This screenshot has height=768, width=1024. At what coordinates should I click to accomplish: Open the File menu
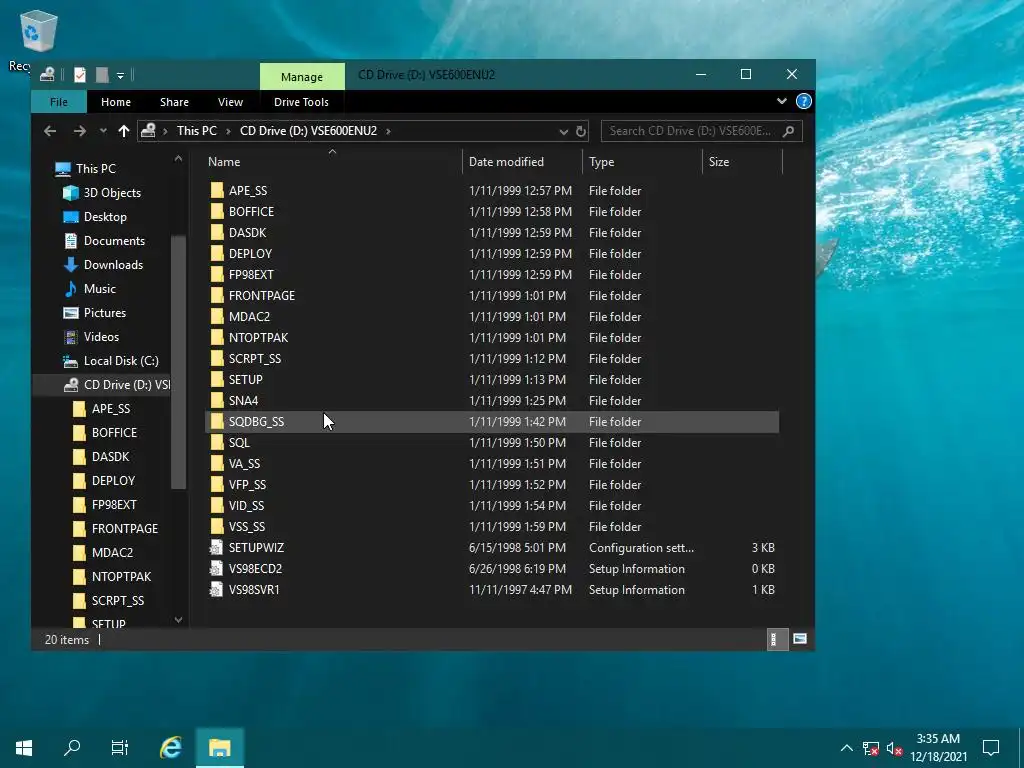click(x=59, y=102)
